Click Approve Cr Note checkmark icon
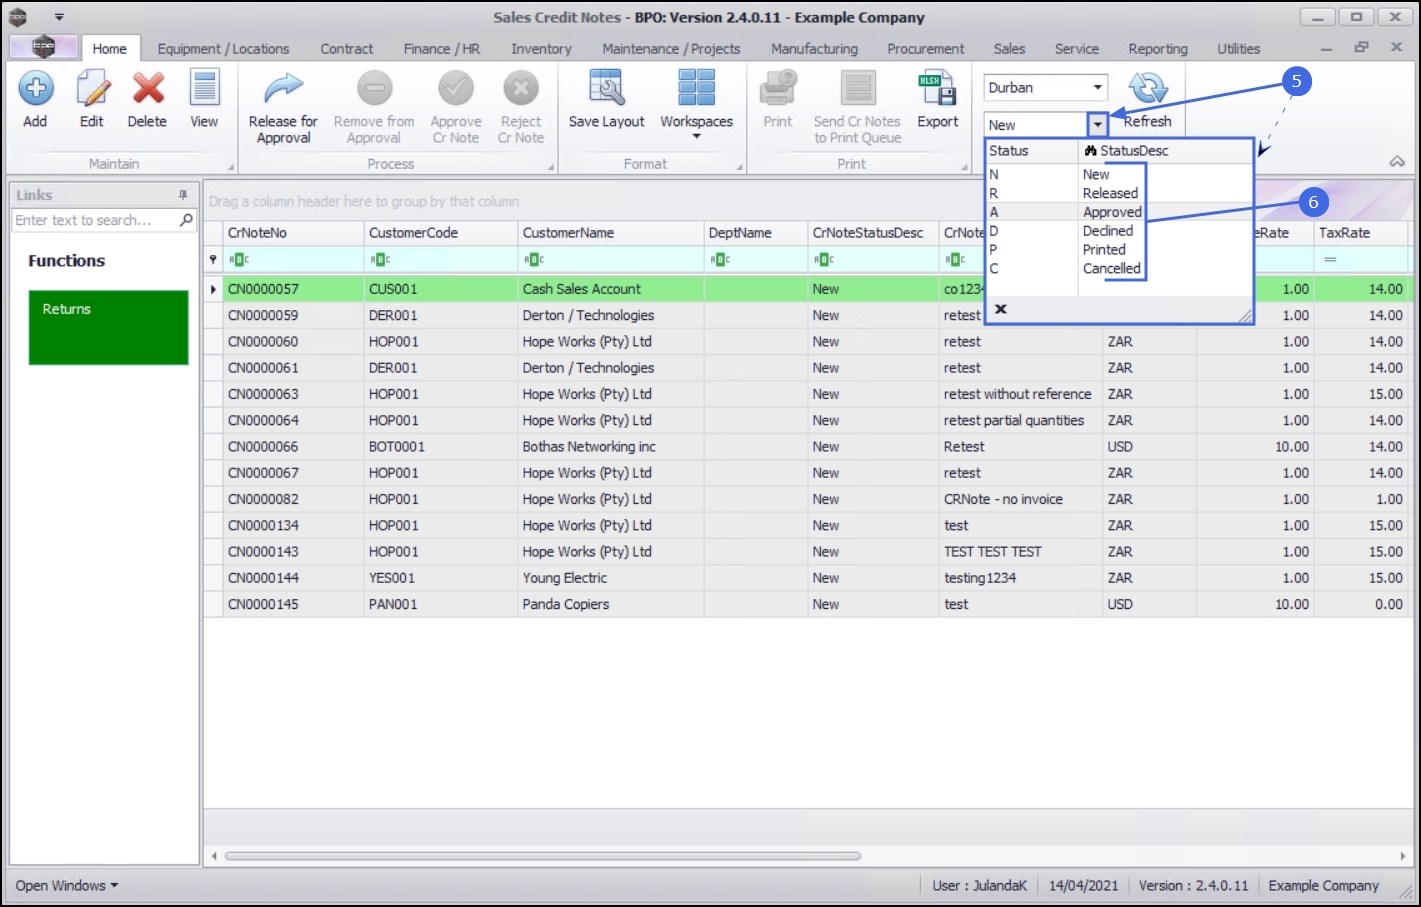This screenshot has height=907, width=1421. (x=456, y=89)
